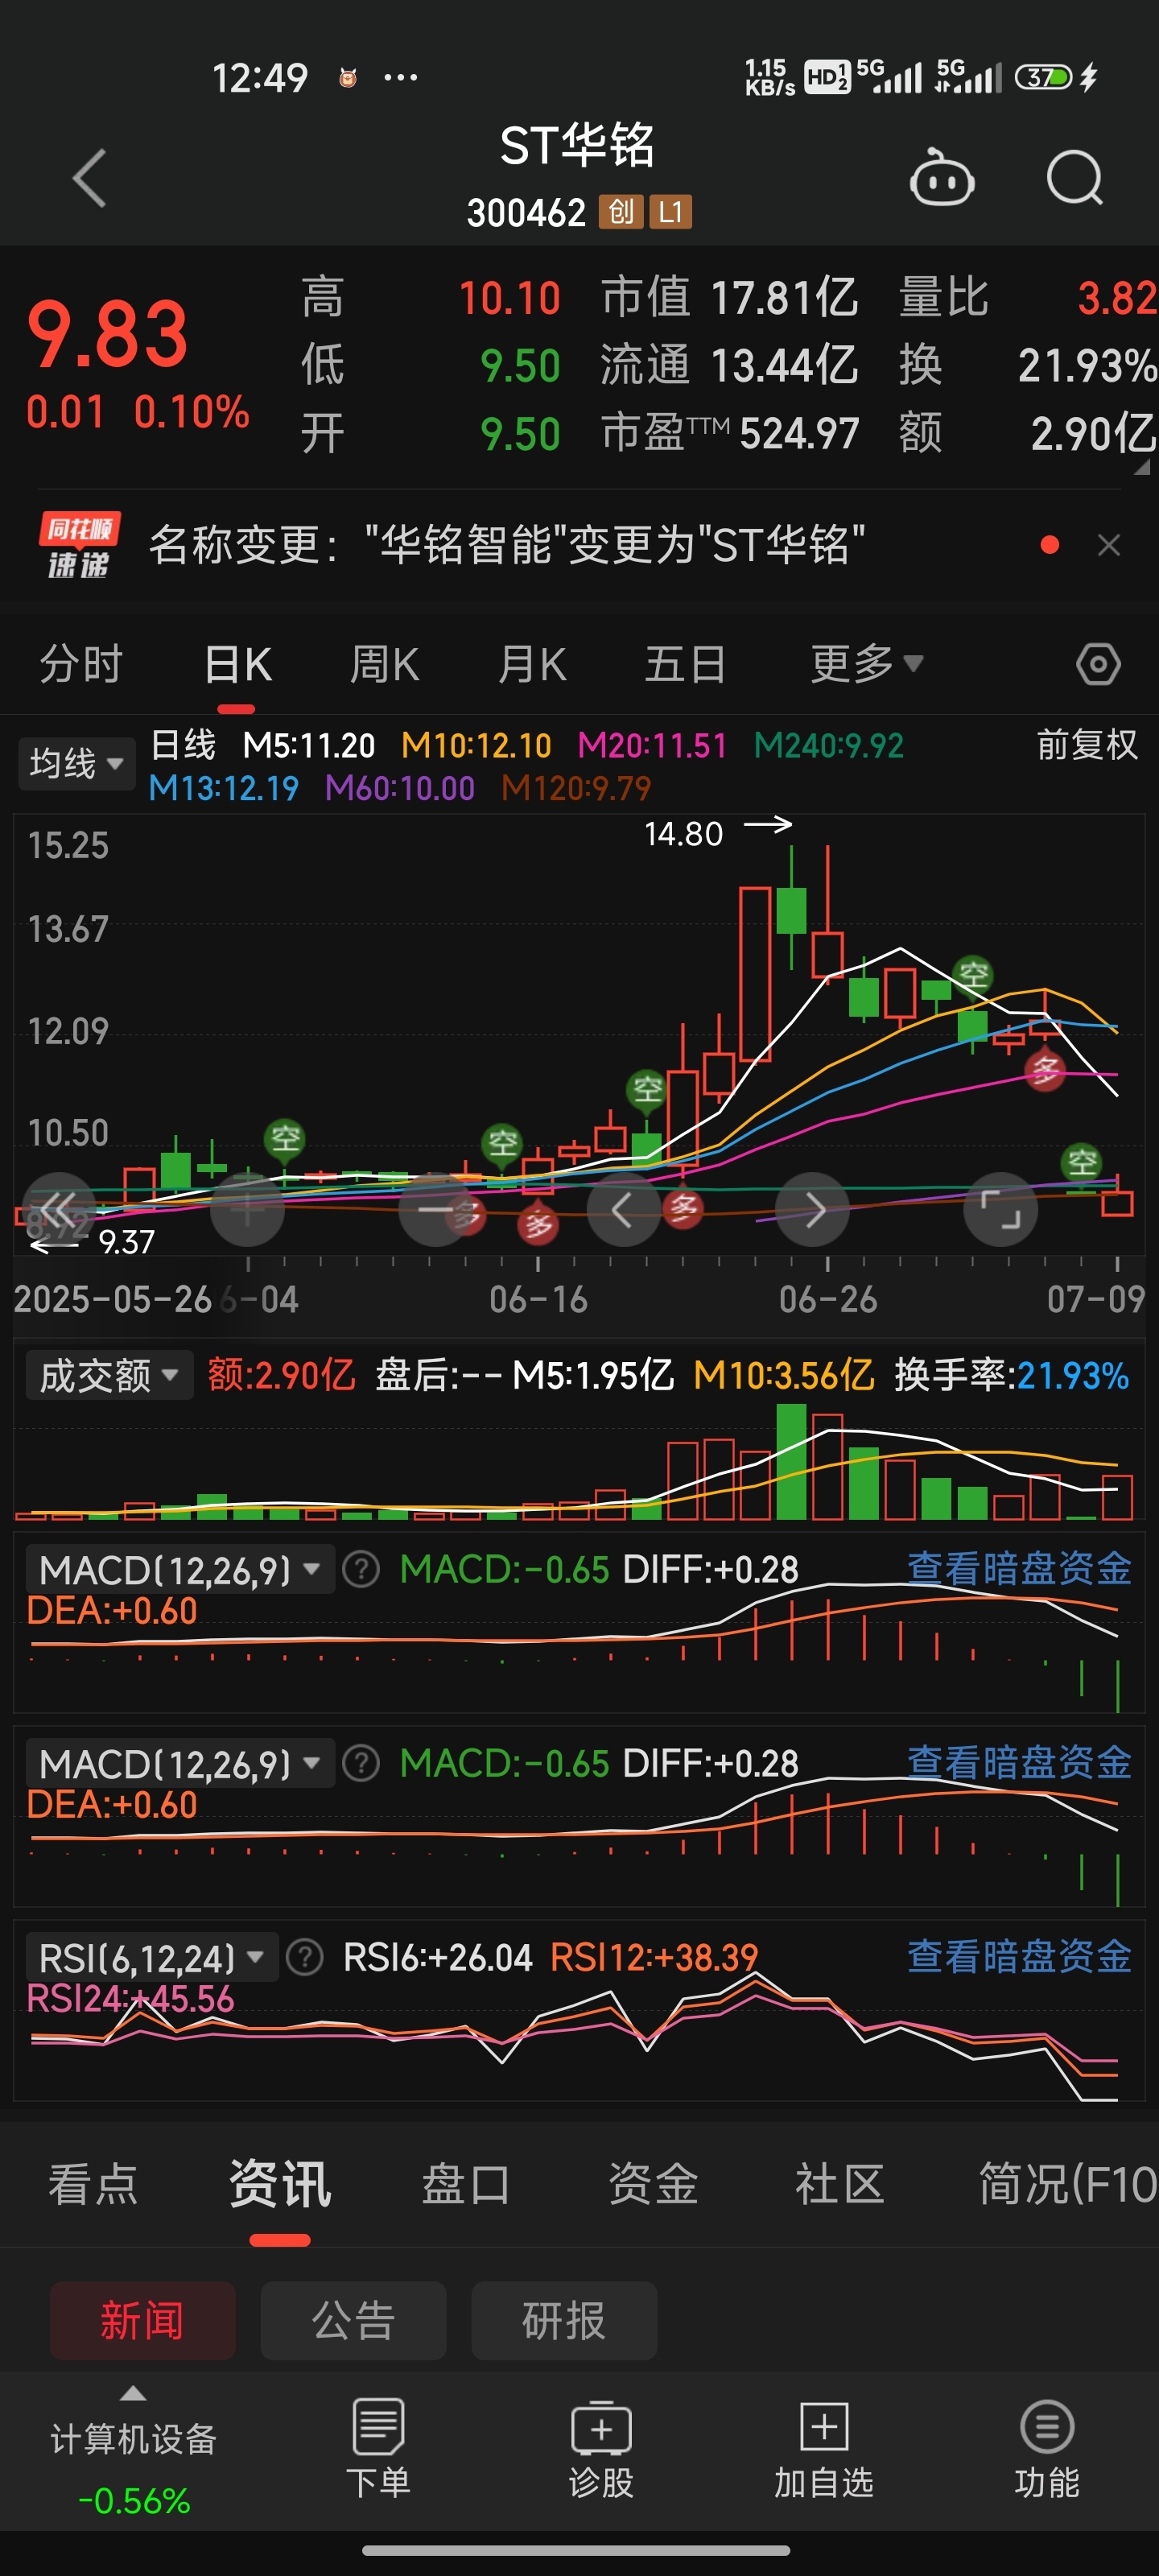1159x2576 pixels.
Task: Open the RSI(6,12,24) dropdown
Action: (x=151, y=1958)
